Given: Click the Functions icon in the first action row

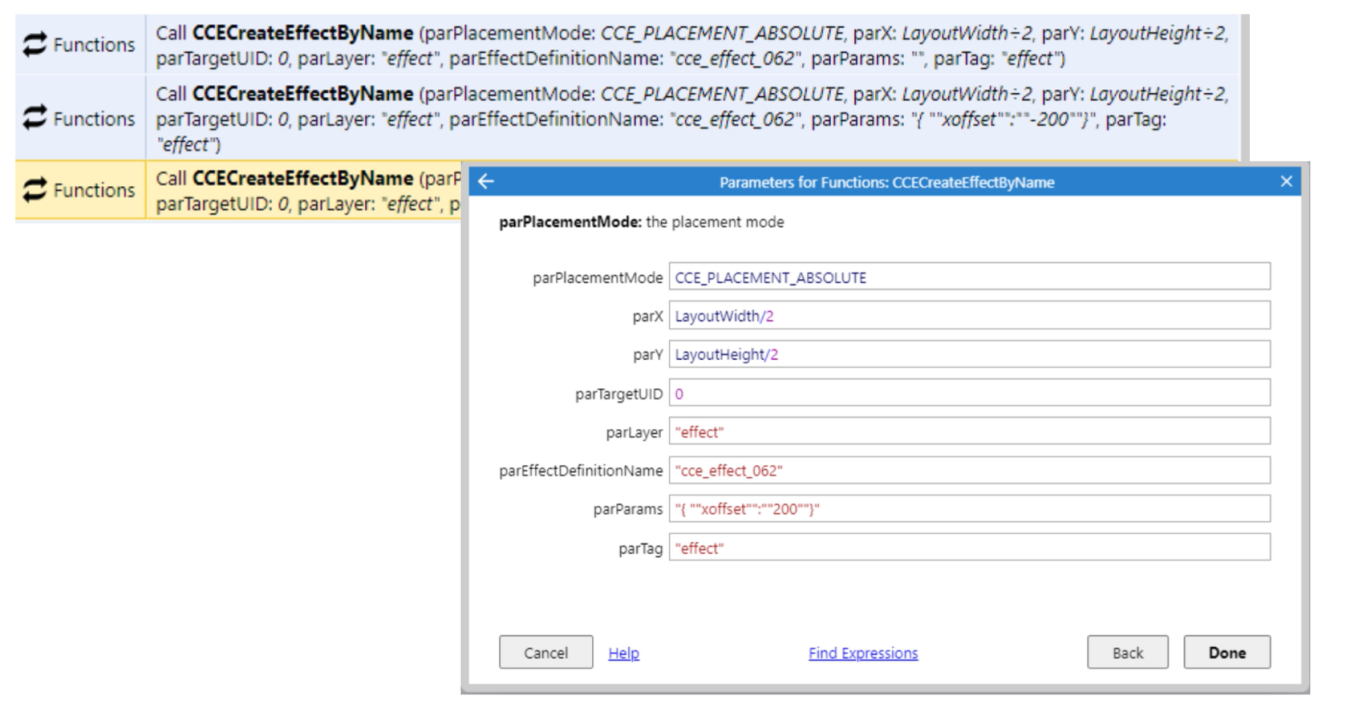Looking at the screenshot, I should point(35,45).
